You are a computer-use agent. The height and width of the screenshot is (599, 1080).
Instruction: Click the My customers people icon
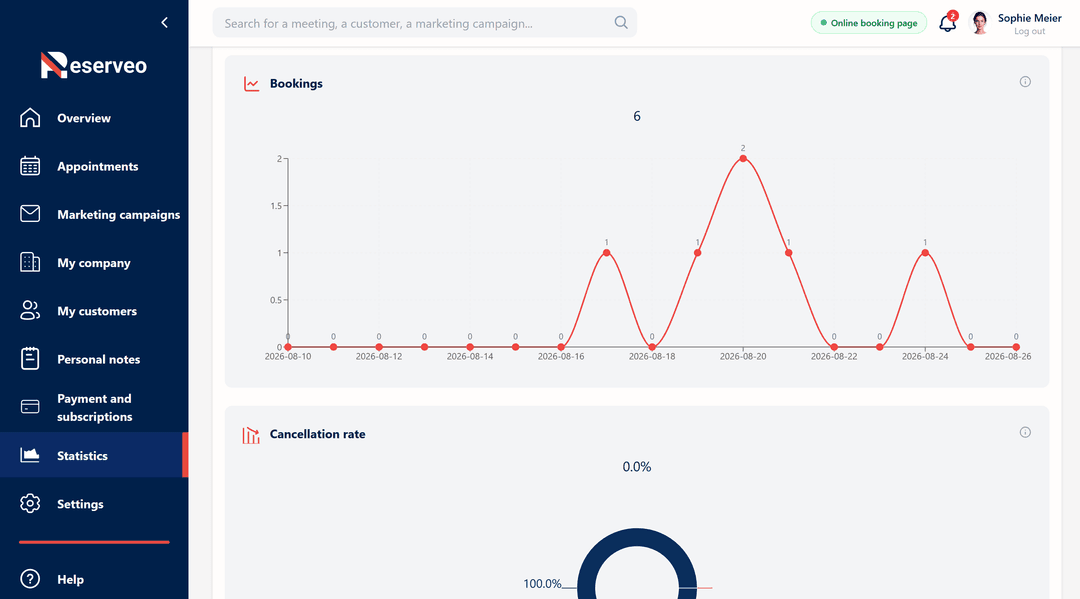[x=30, y=311]
